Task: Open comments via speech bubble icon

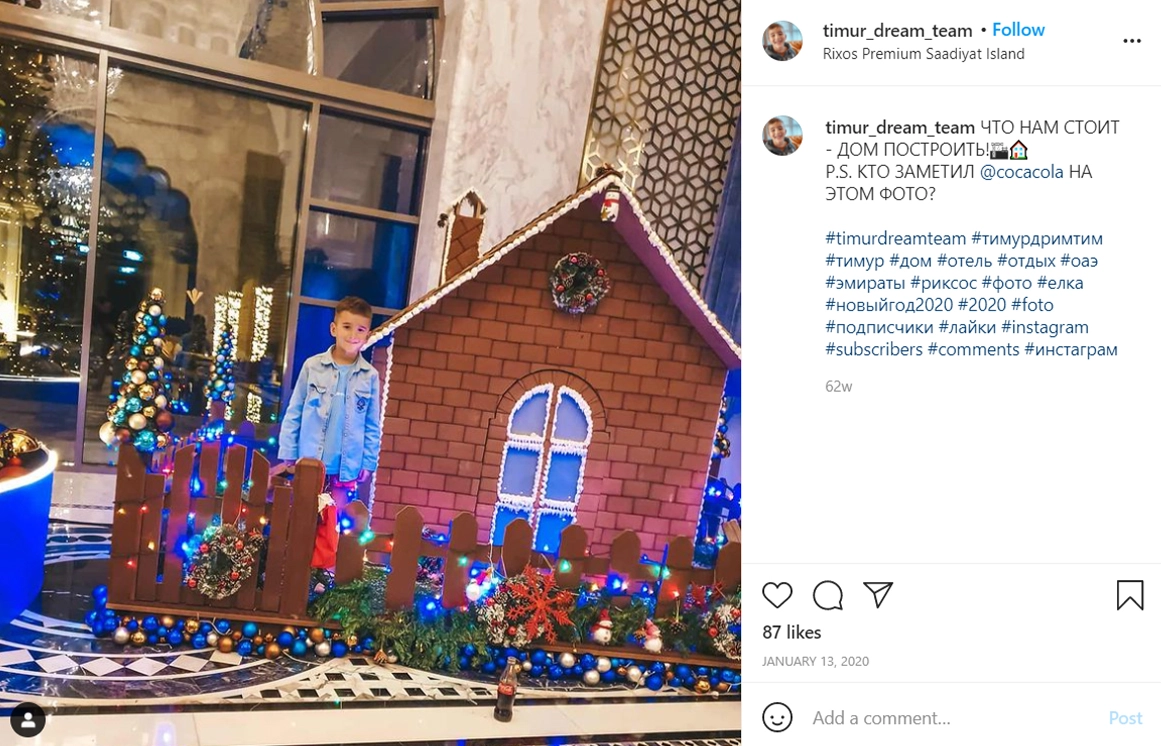Action: coord(827,595)
